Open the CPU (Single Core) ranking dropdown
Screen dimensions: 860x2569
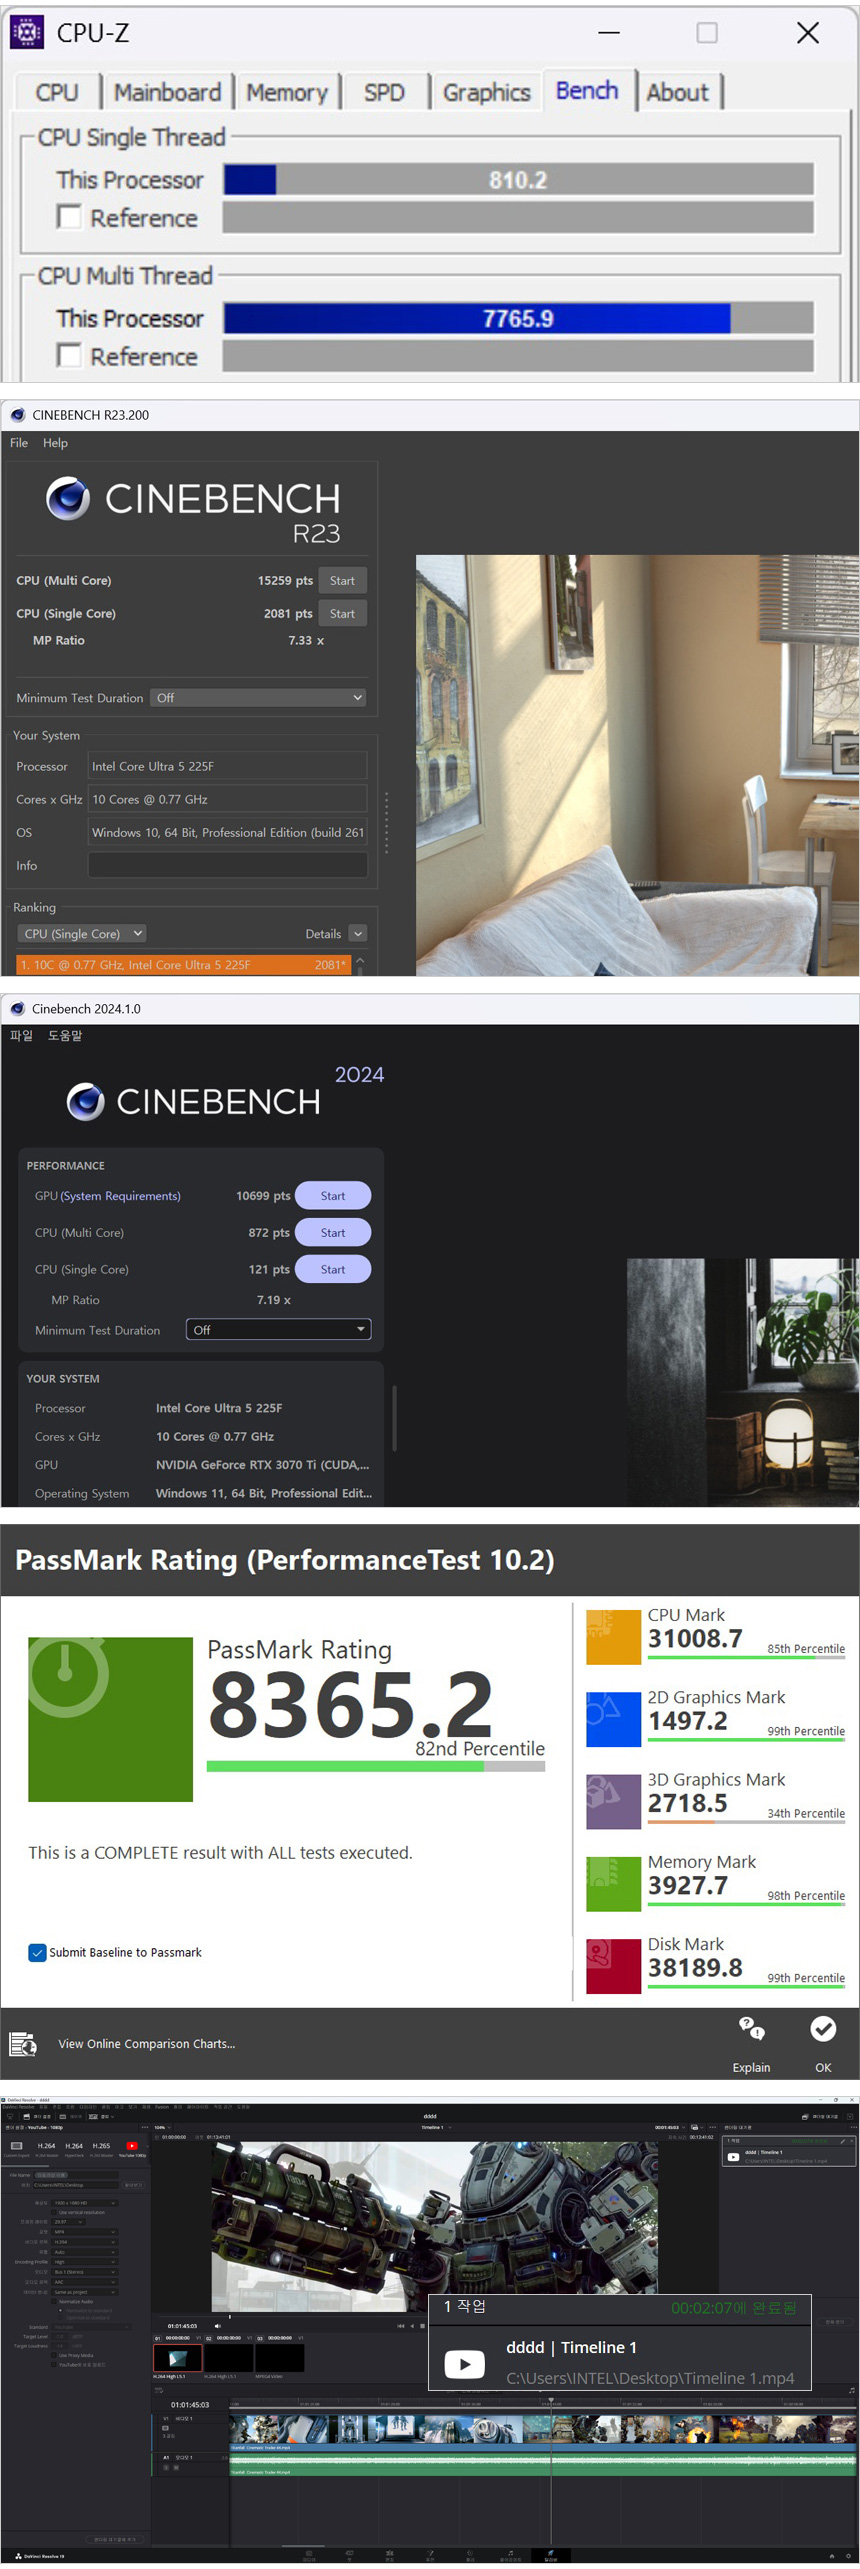pos(82,934)
